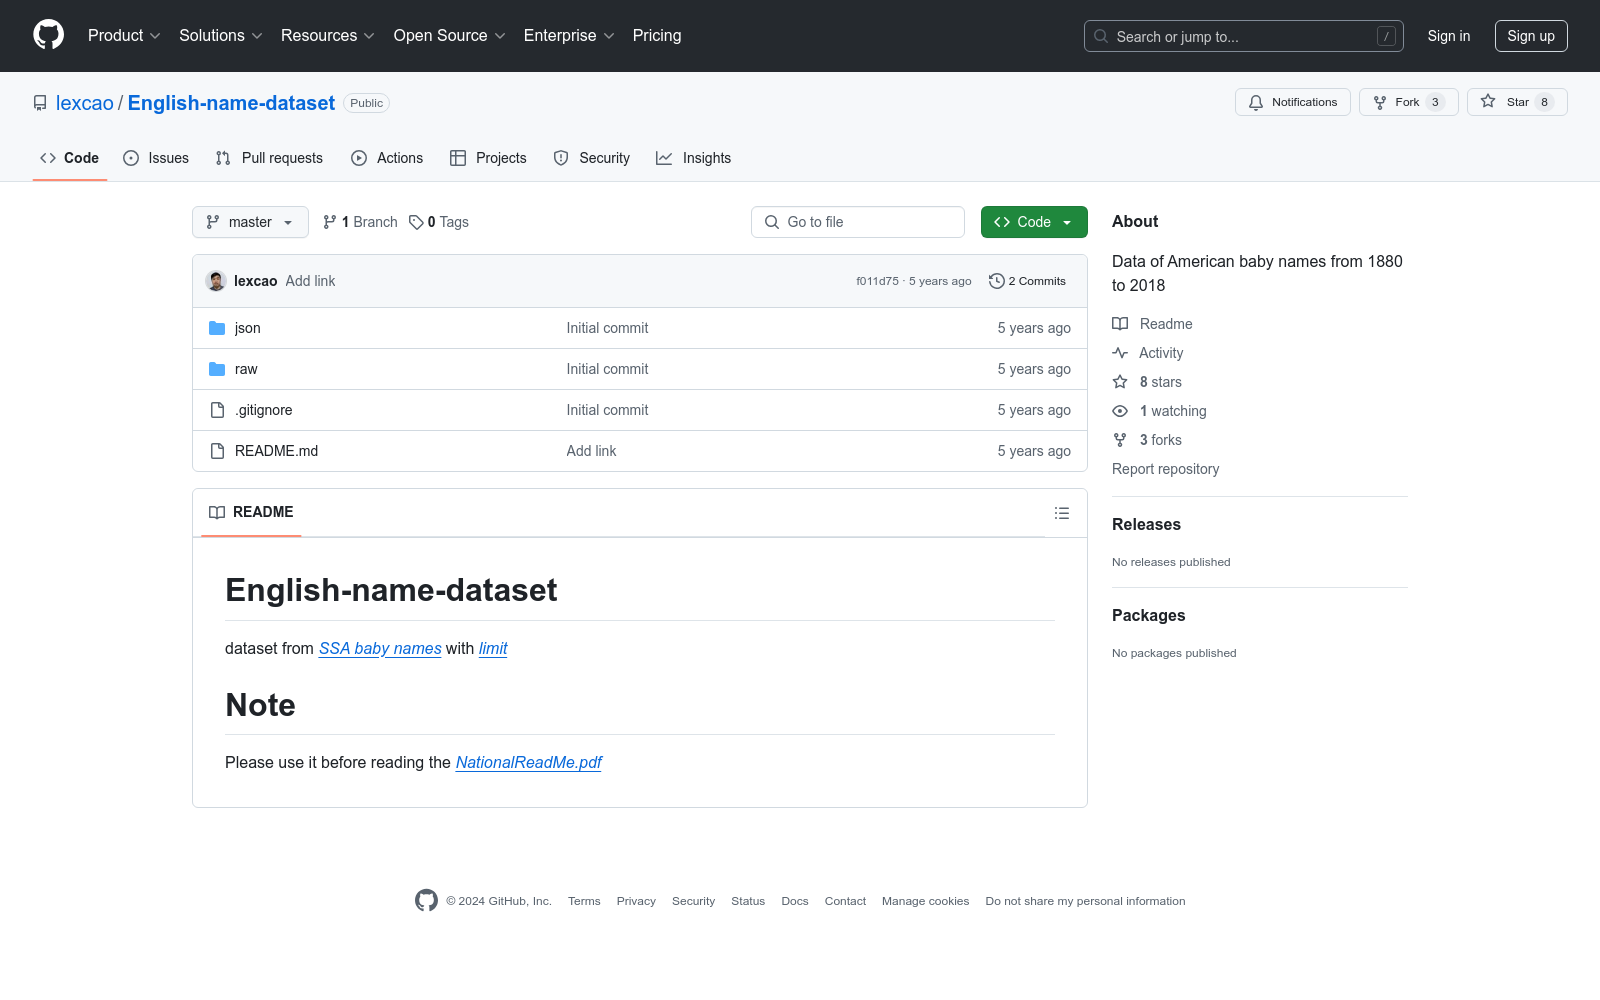Open the README.md file name
Viewport: 1600px width, 1000px height.
276,451
